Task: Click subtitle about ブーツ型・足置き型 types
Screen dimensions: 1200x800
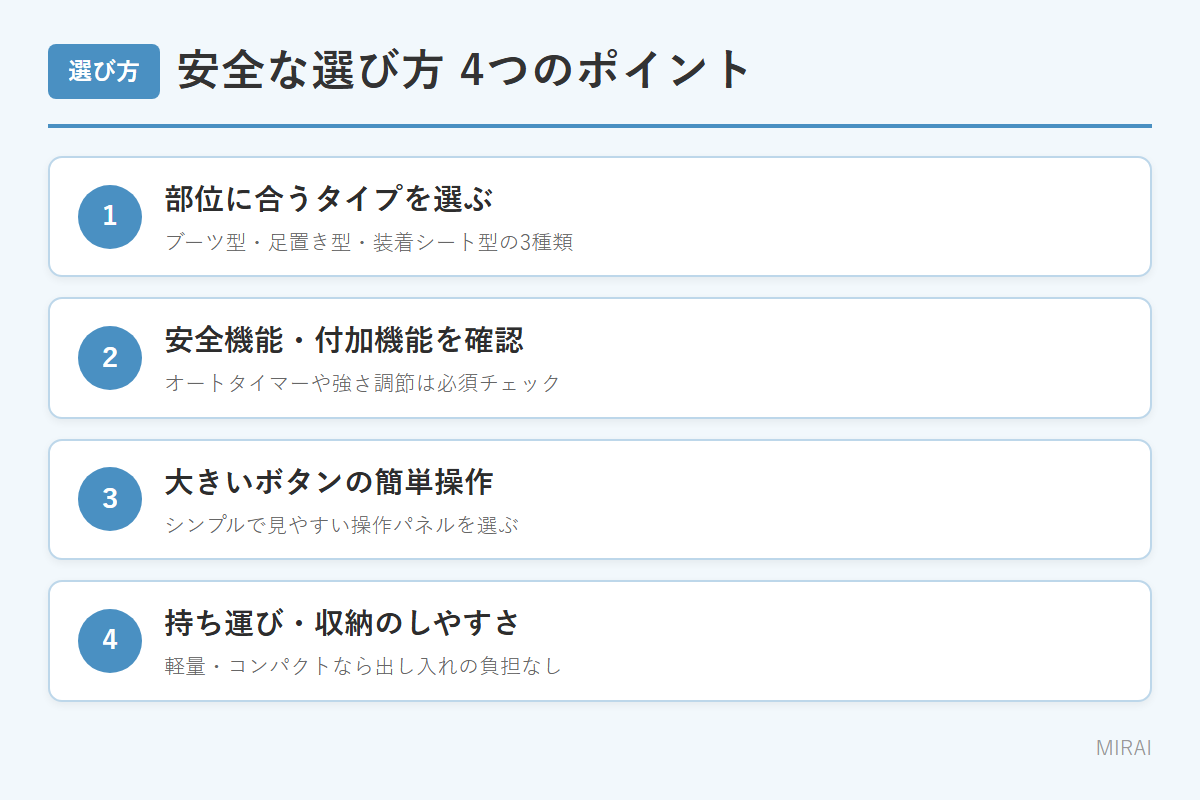Action: [x=369, y=242]
